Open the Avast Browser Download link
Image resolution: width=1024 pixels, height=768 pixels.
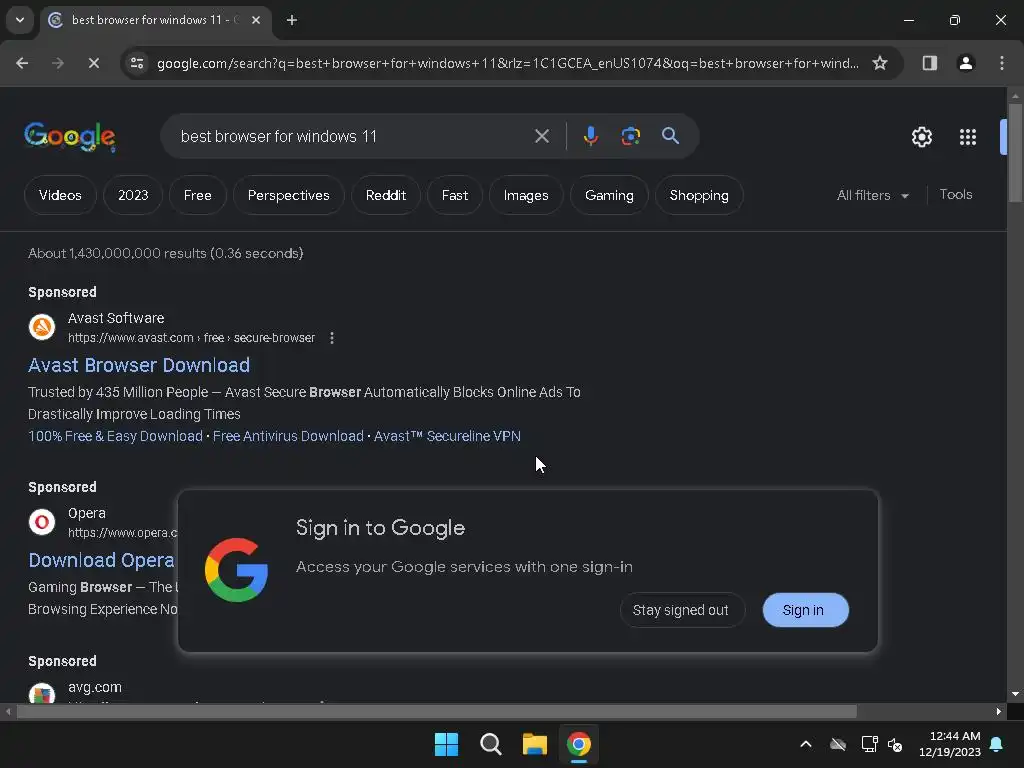pyautogui.click(x=139, y=365)
